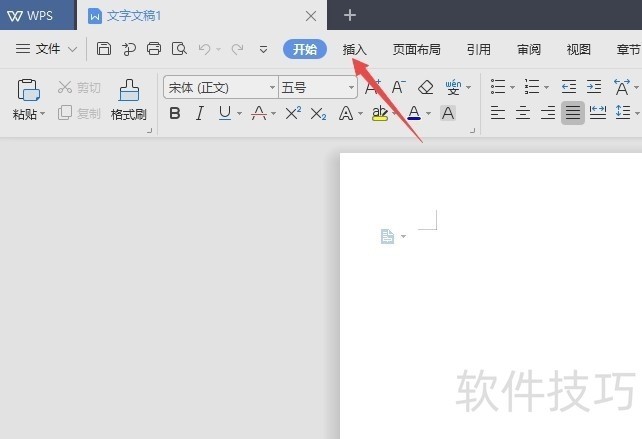
Task: Toggle Justify alignment
Action: pyautogui.click(x=573, y=113)
